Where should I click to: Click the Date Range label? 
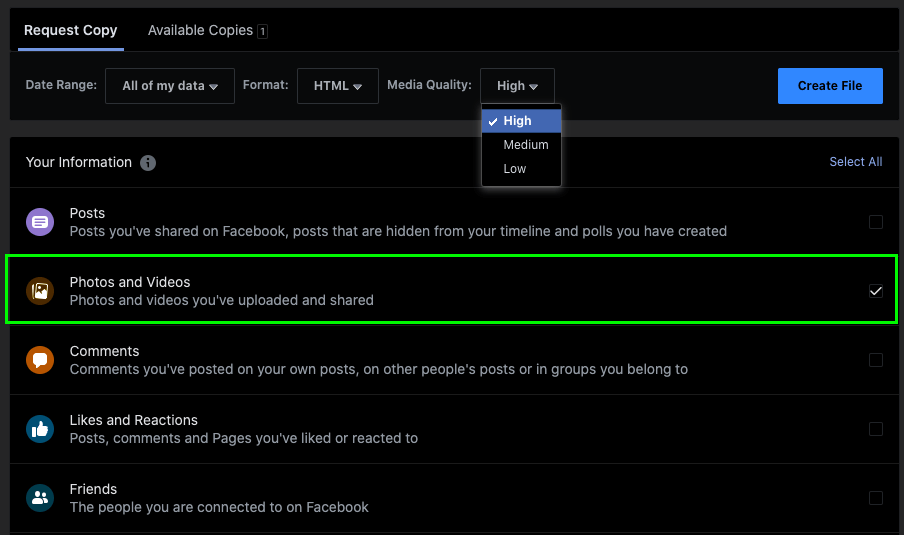pos(61,85)
